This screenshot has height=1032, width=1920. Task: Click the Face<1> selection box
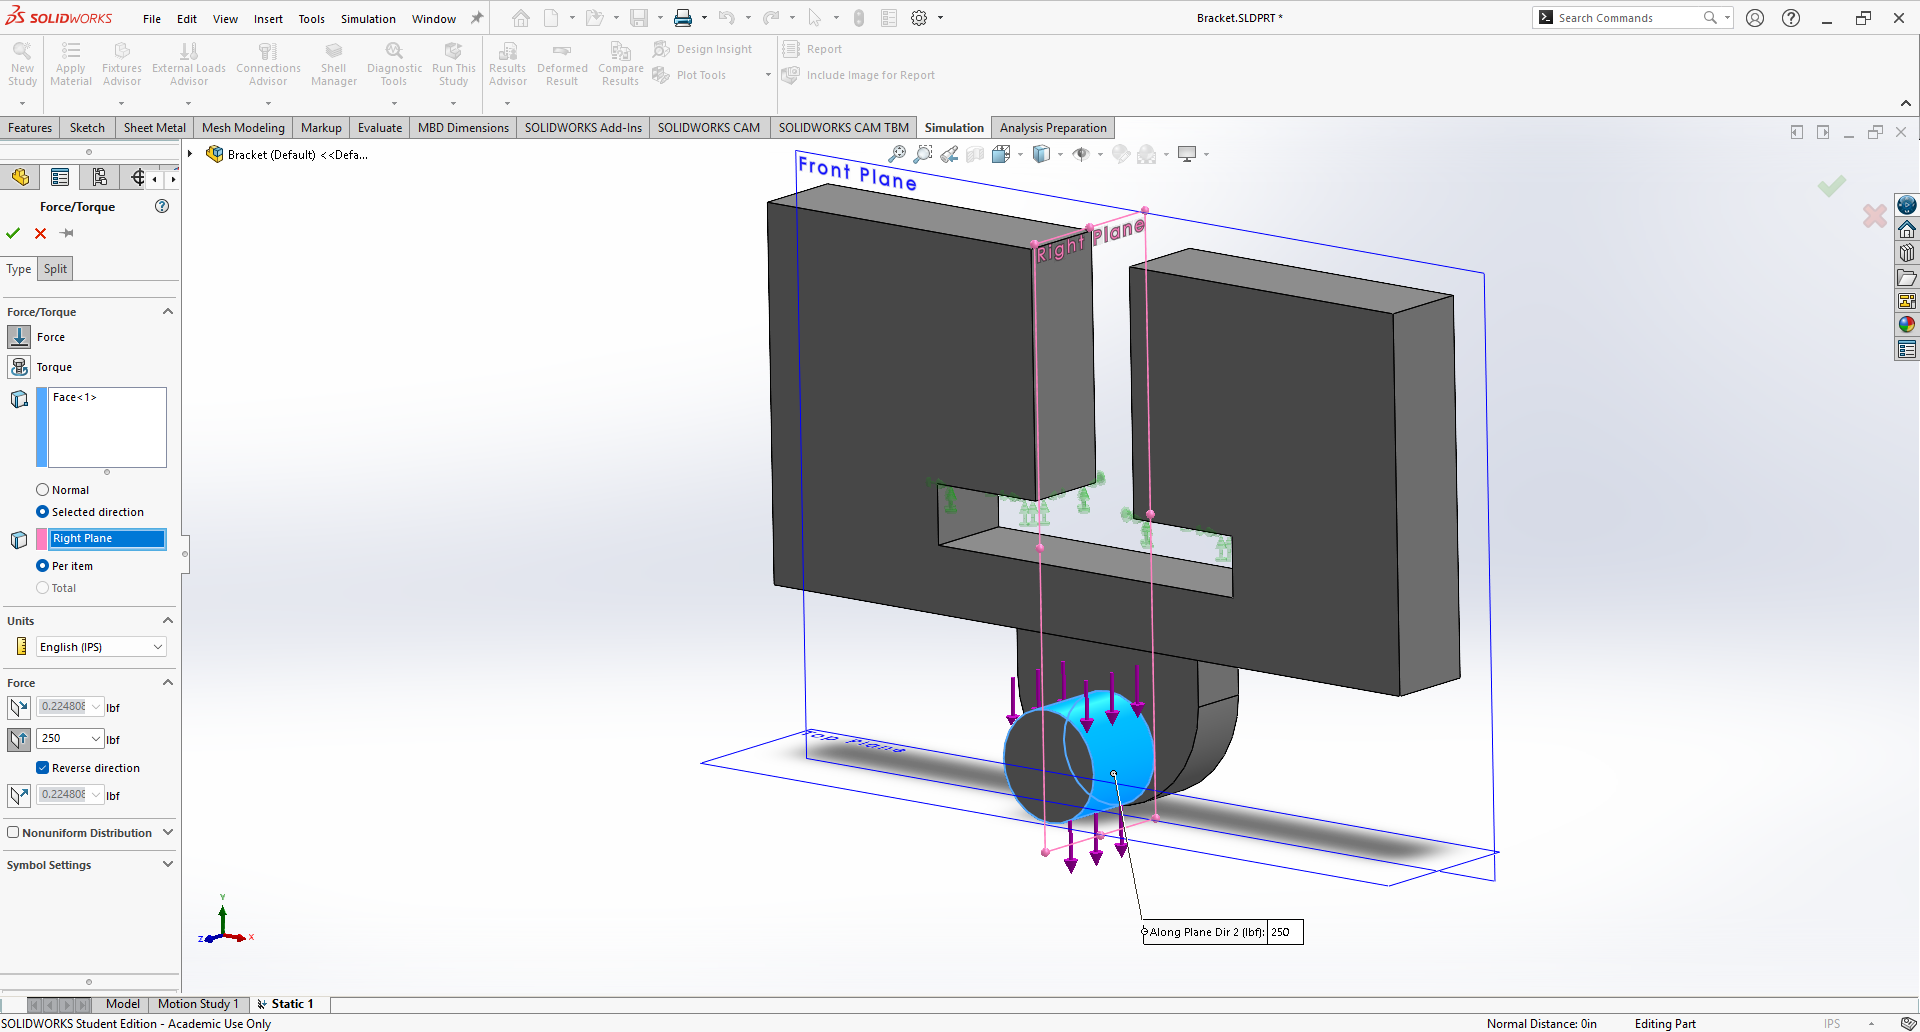point(107,427)
